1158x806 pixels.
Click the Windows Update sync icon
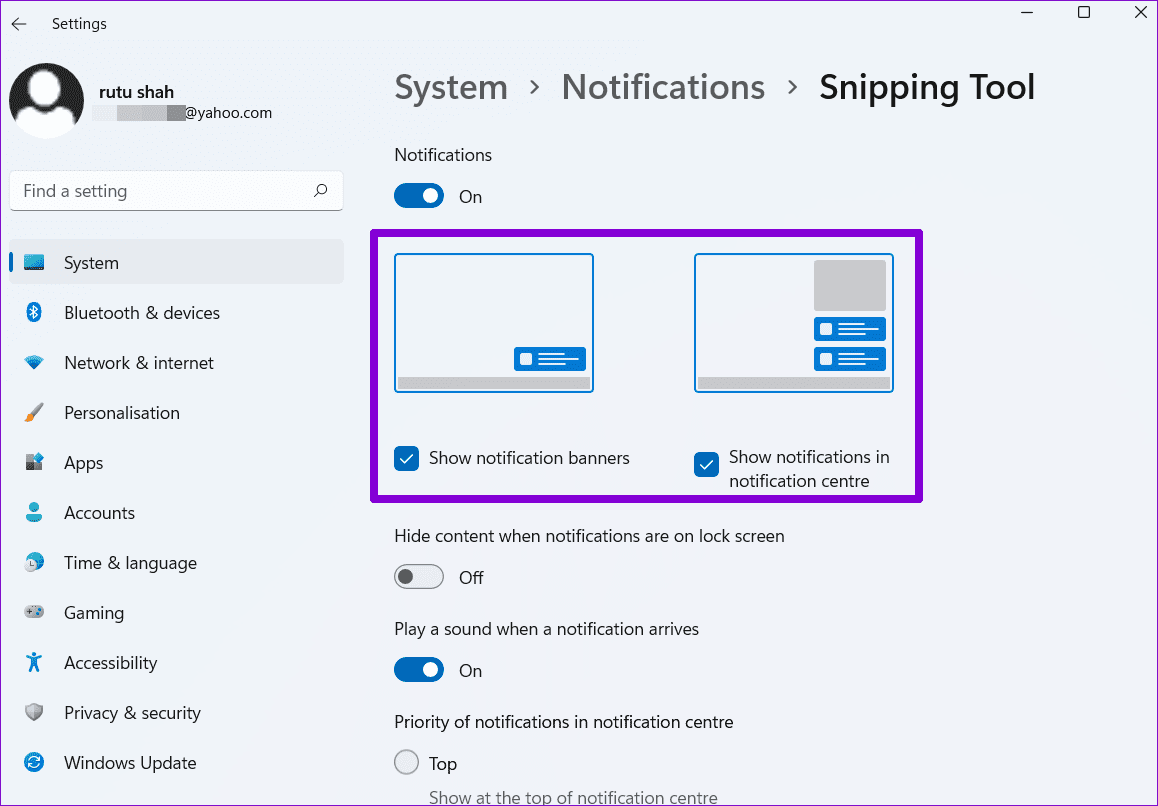(x=34, y=763)
